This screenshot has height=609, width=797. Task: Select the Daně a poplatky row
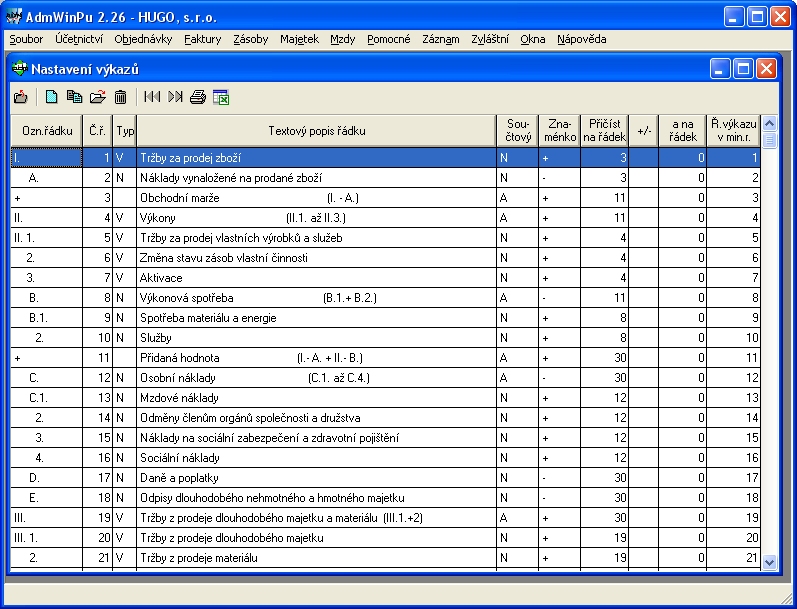click(x=385, y=478)
